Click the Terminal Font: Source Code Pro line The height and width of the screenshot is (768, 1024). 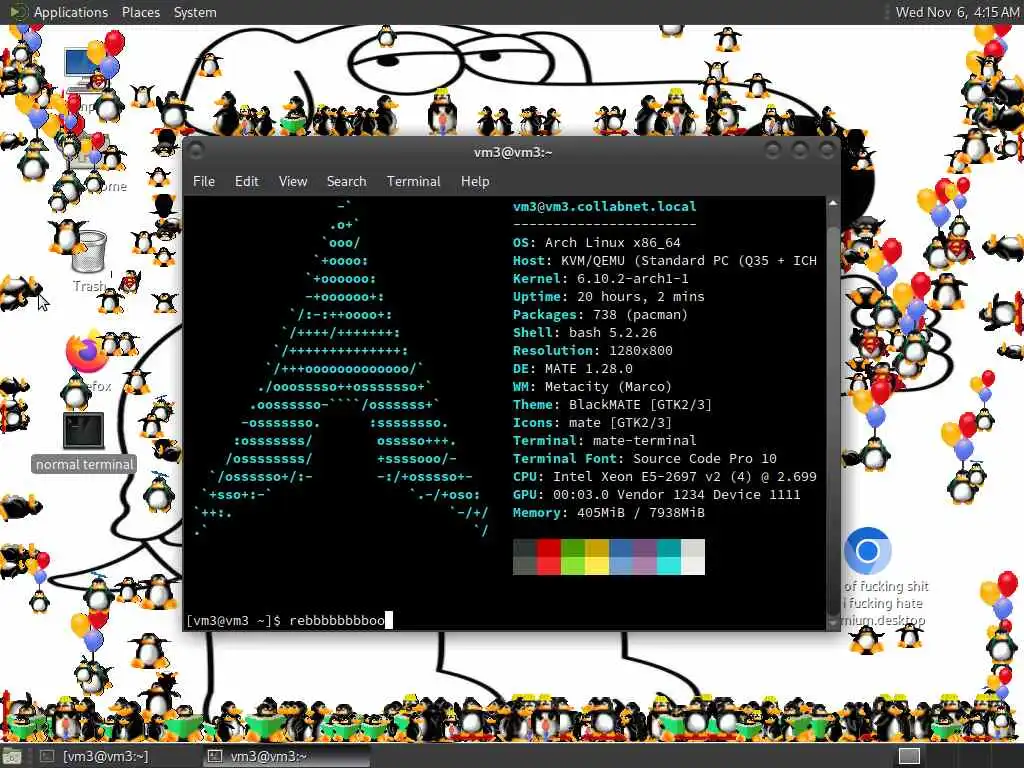(x=645, y=458)
